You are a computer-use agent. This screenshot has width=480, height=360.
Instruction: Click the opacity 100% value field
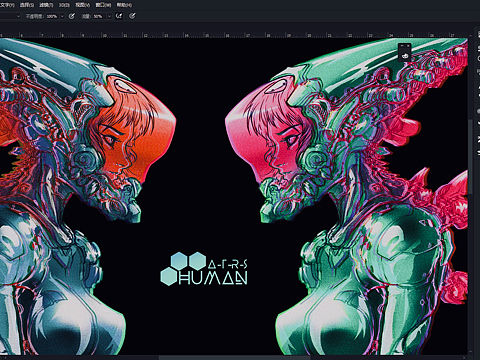tap(52, 16)
